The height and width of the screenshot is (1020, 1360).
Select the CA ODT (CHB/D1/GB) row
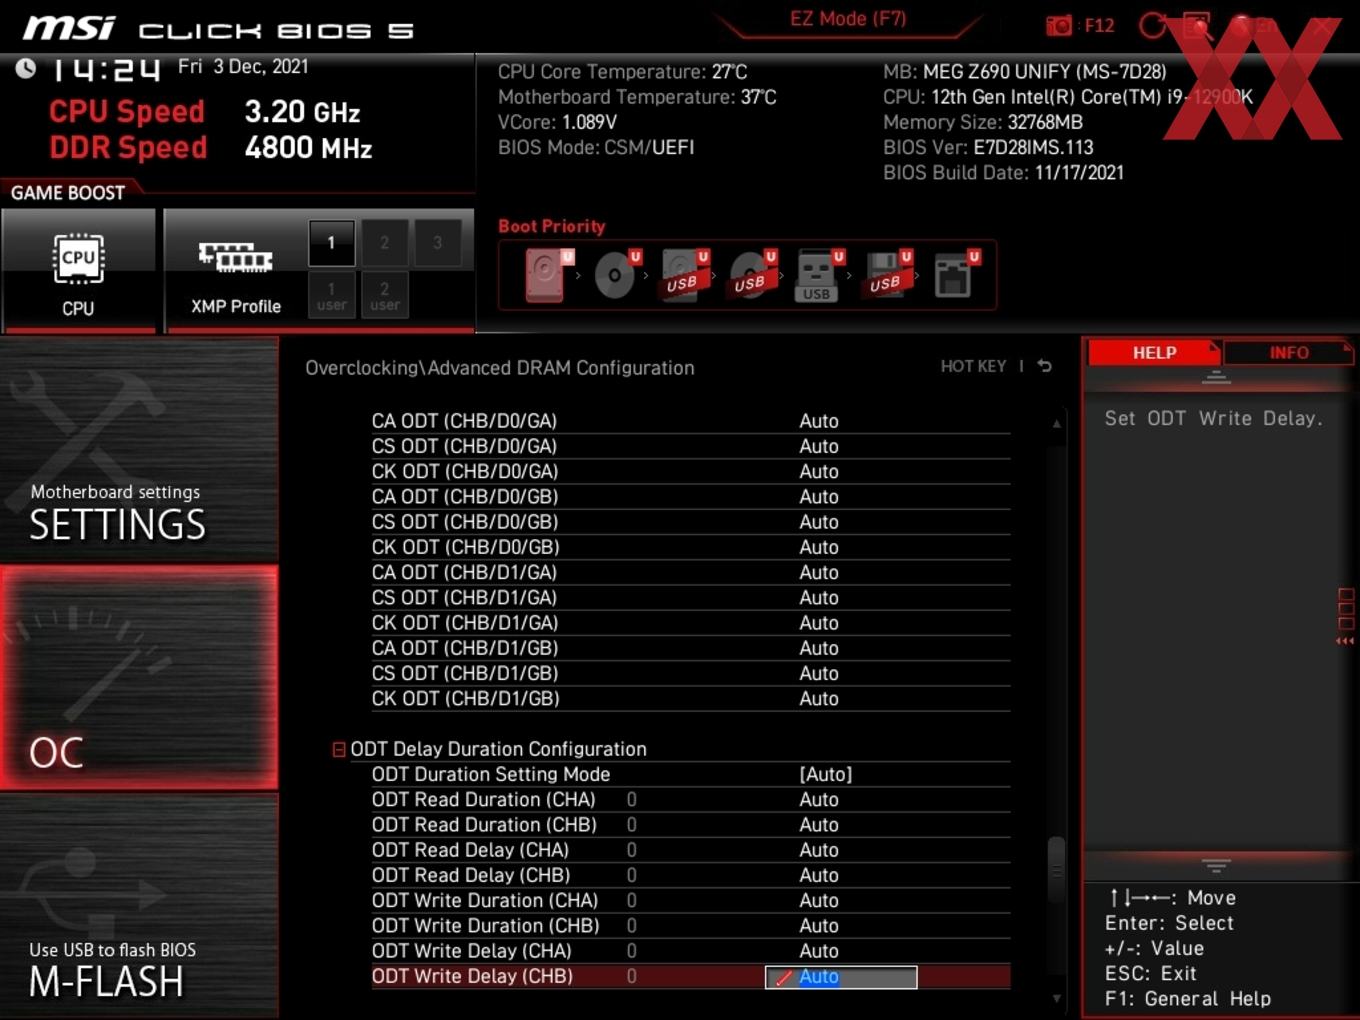pos(690,647)
